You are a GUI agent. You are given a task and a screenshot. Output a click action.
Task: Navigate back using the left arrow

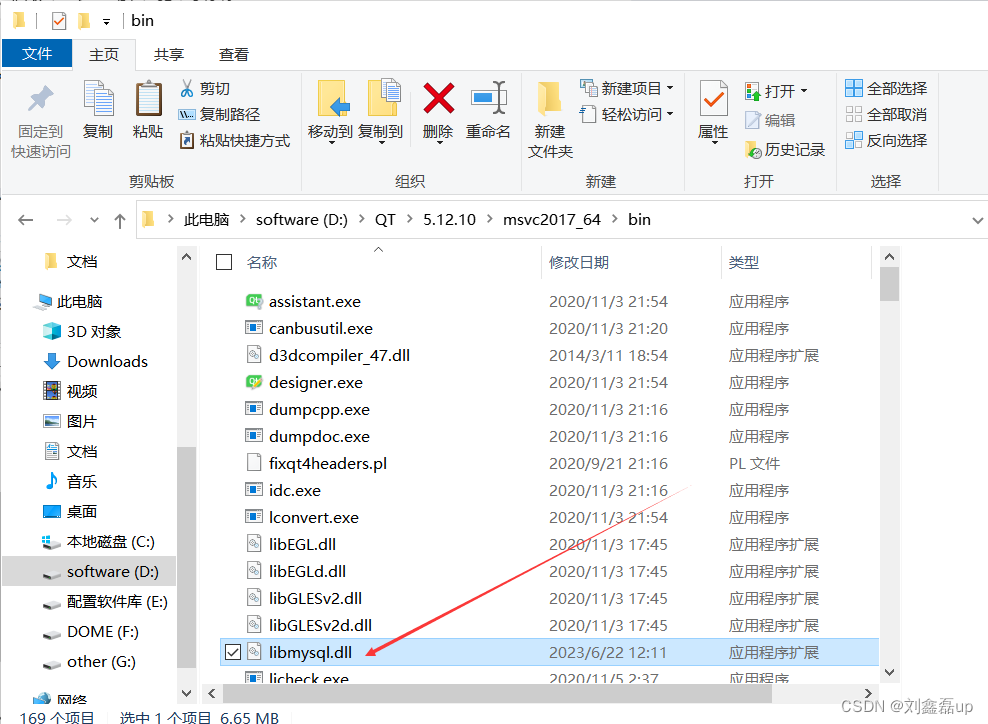pyautogui.click(x=26, y=219)
